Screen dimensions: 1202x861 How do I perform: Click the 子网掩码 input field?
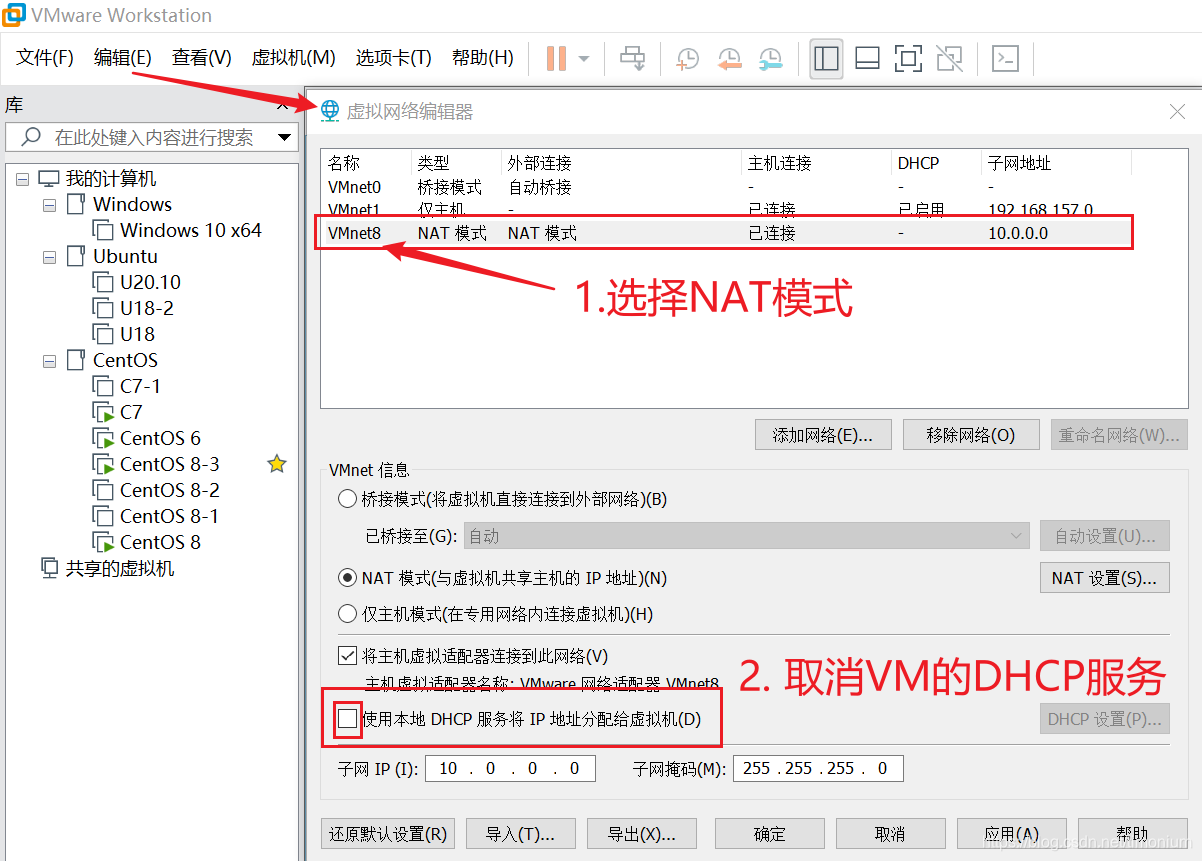(x=818, y=768)
